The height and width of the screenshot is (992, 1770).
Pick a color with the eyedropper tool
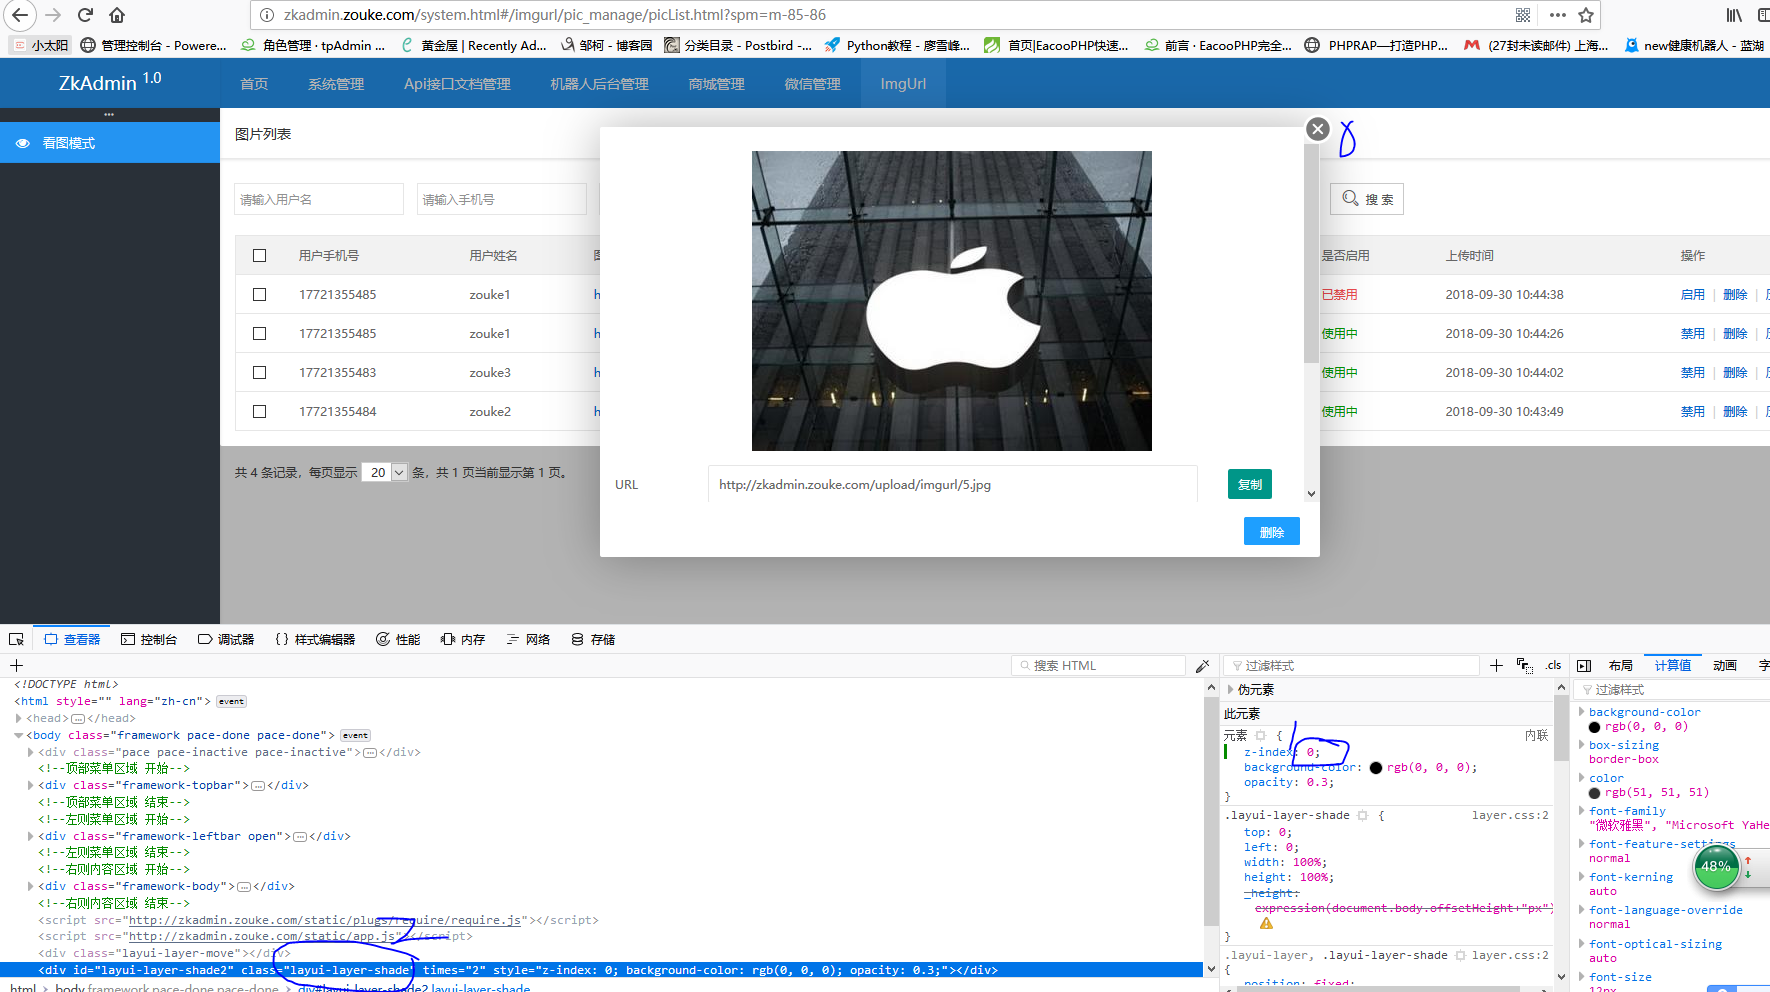[x=1202, y=665]
